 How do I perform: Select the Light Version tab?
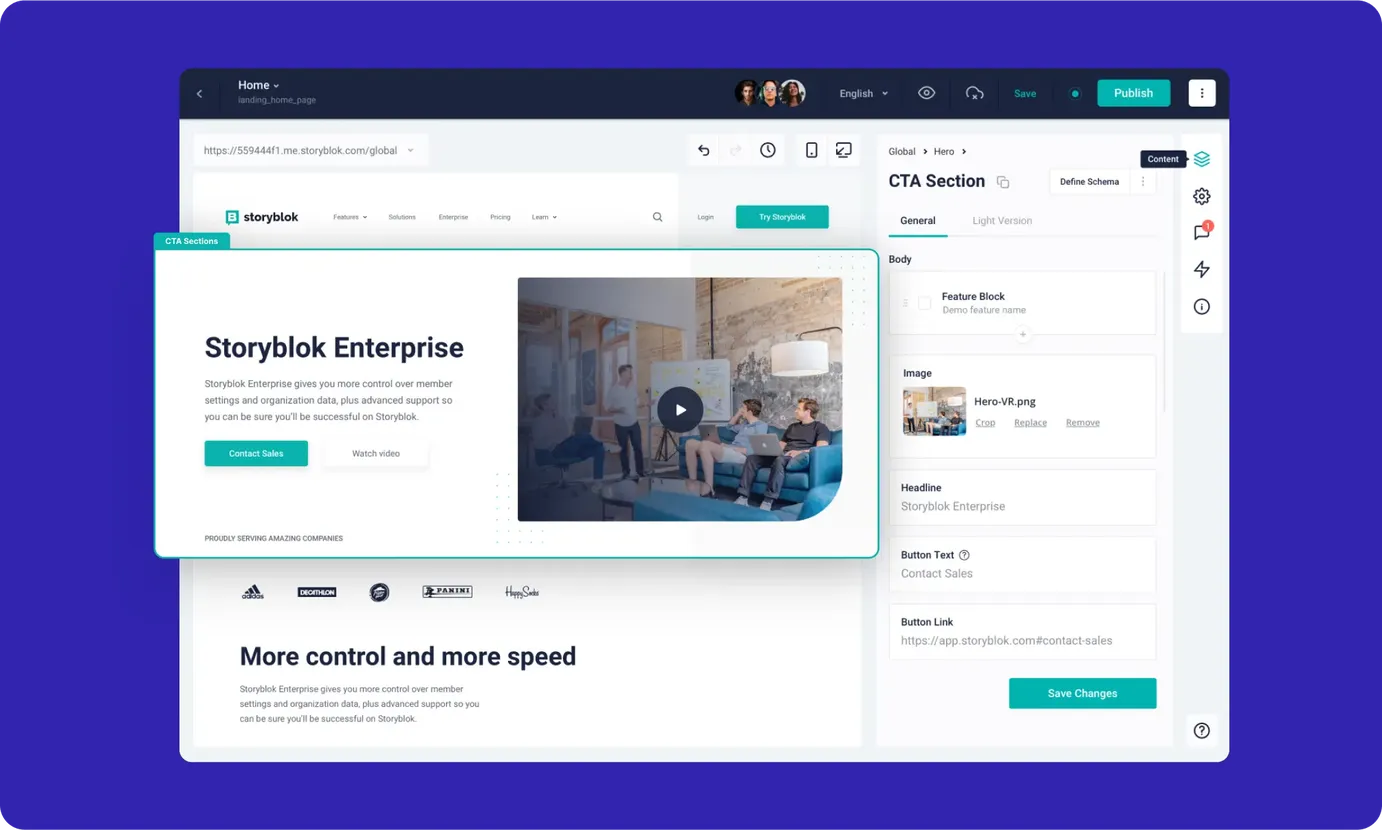[1002, 221]
